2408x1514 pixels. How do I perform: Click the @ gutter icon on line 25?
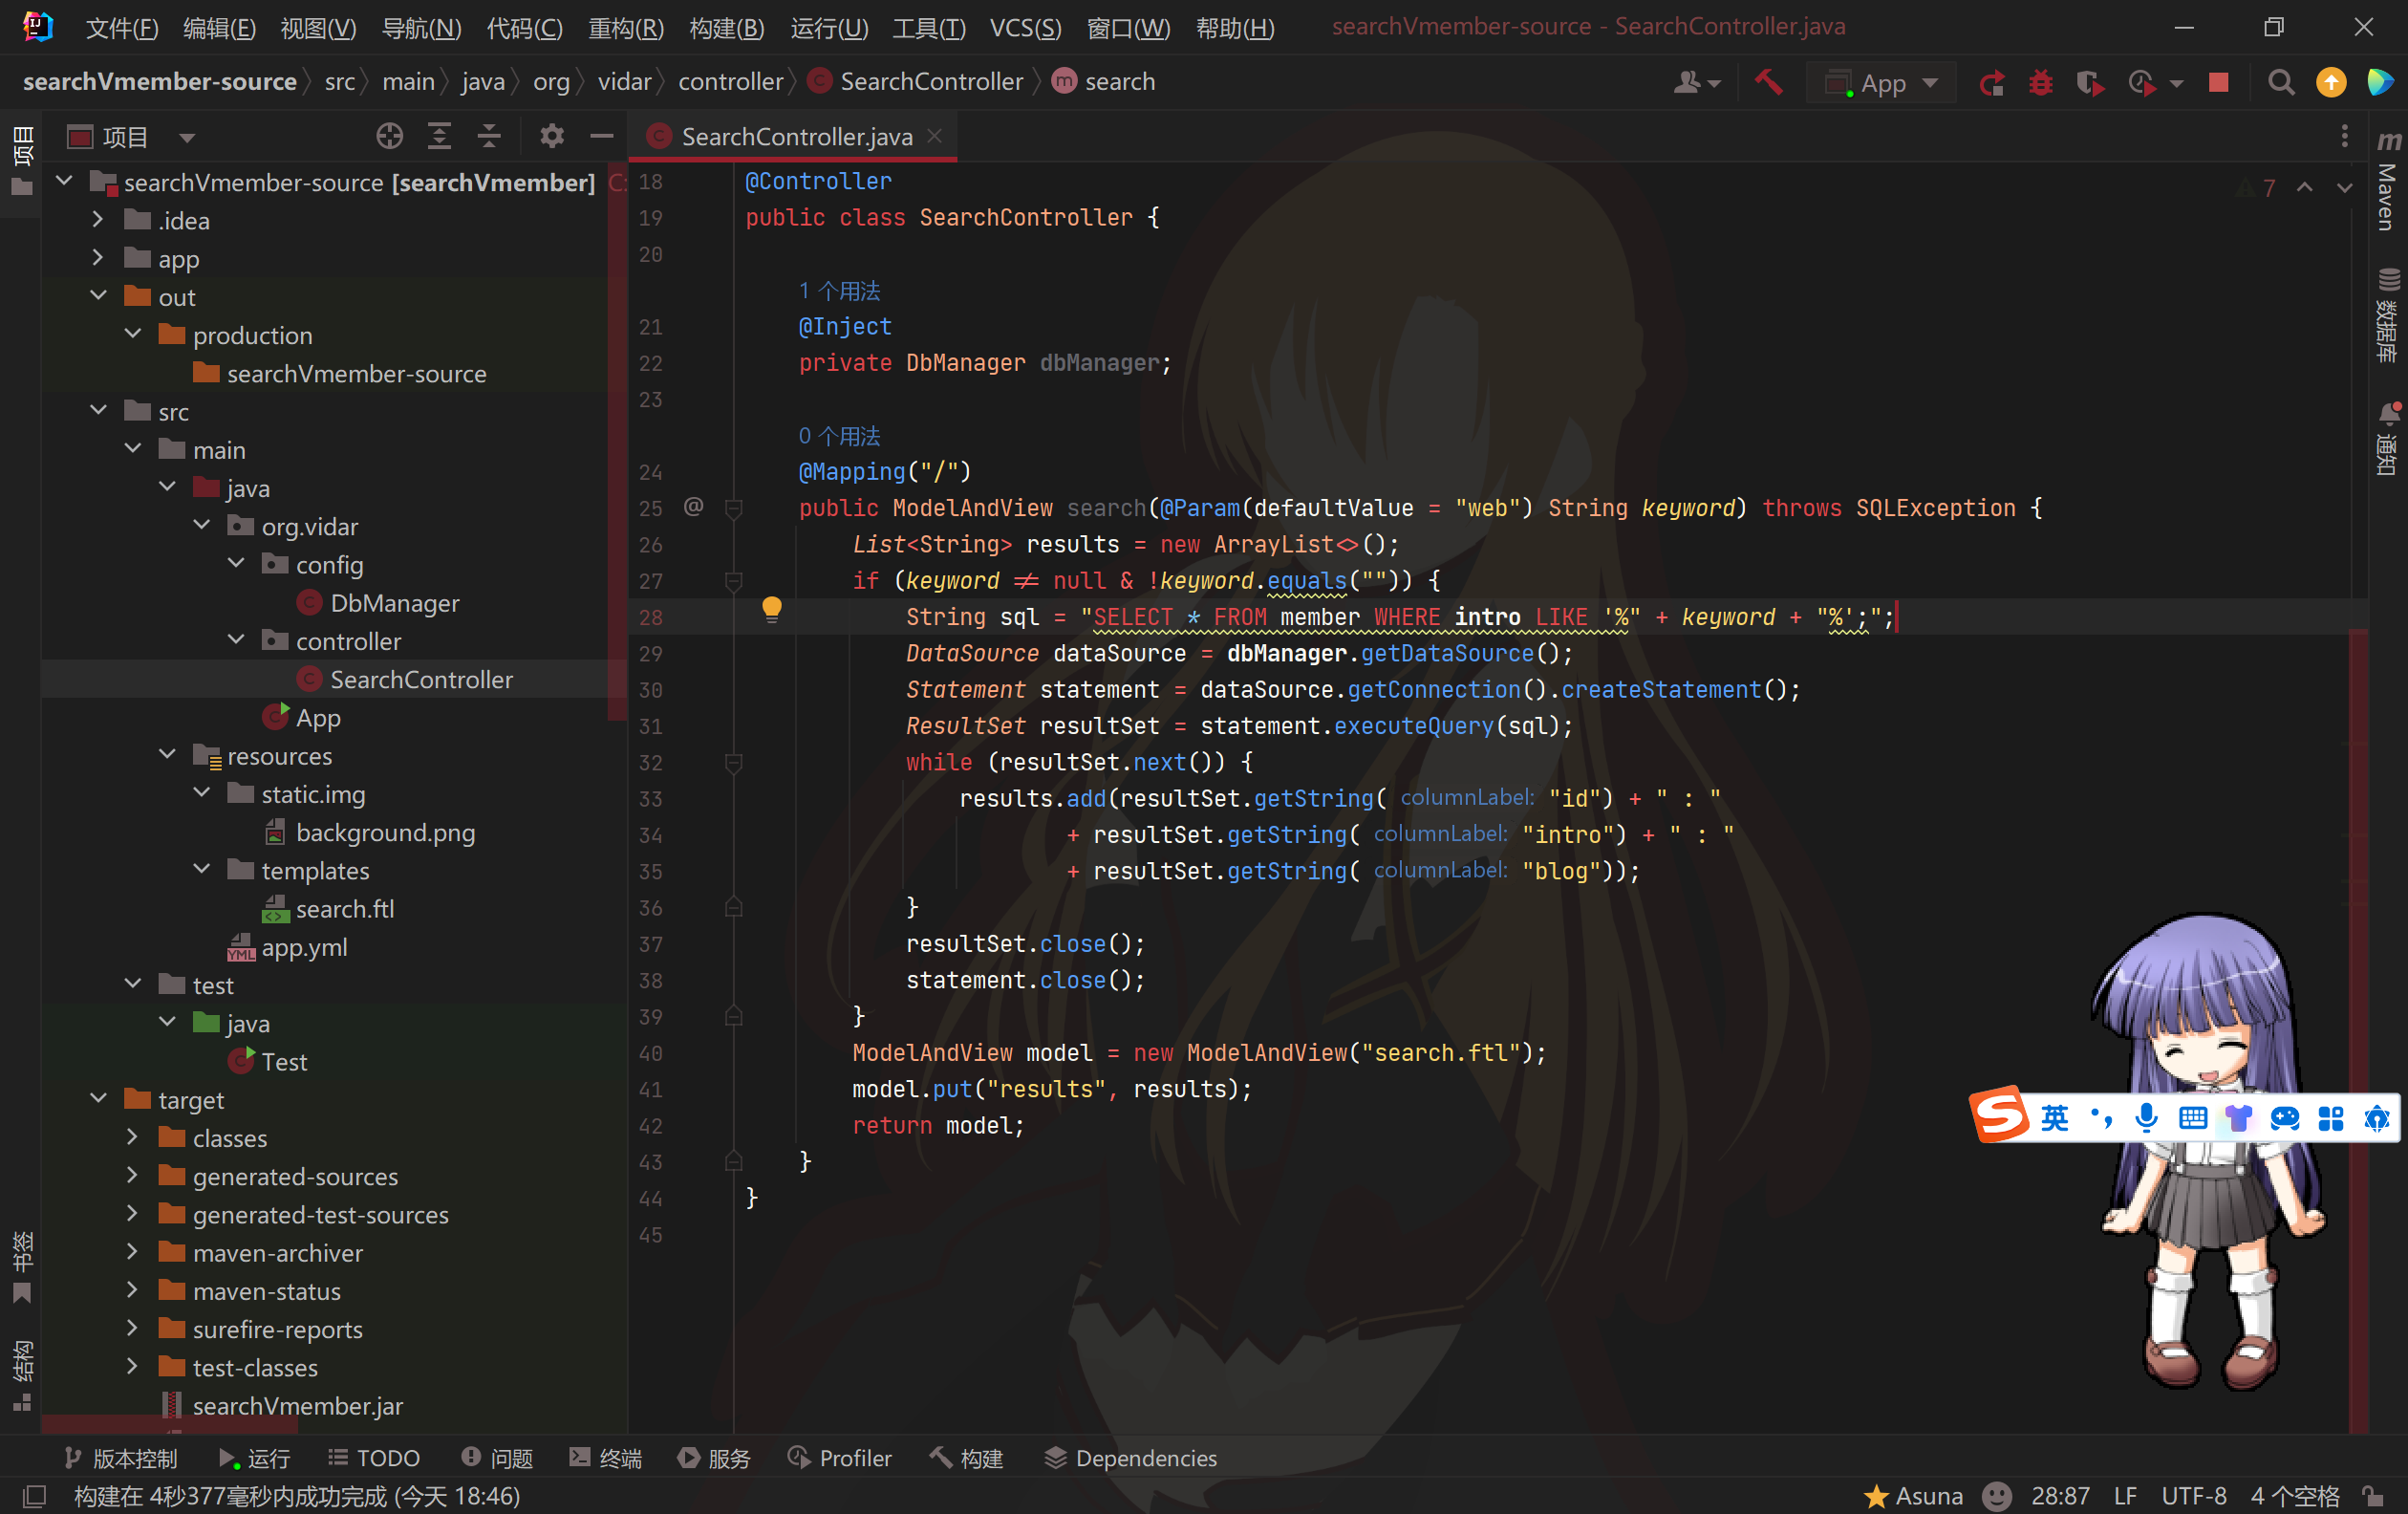click(693, 507)
